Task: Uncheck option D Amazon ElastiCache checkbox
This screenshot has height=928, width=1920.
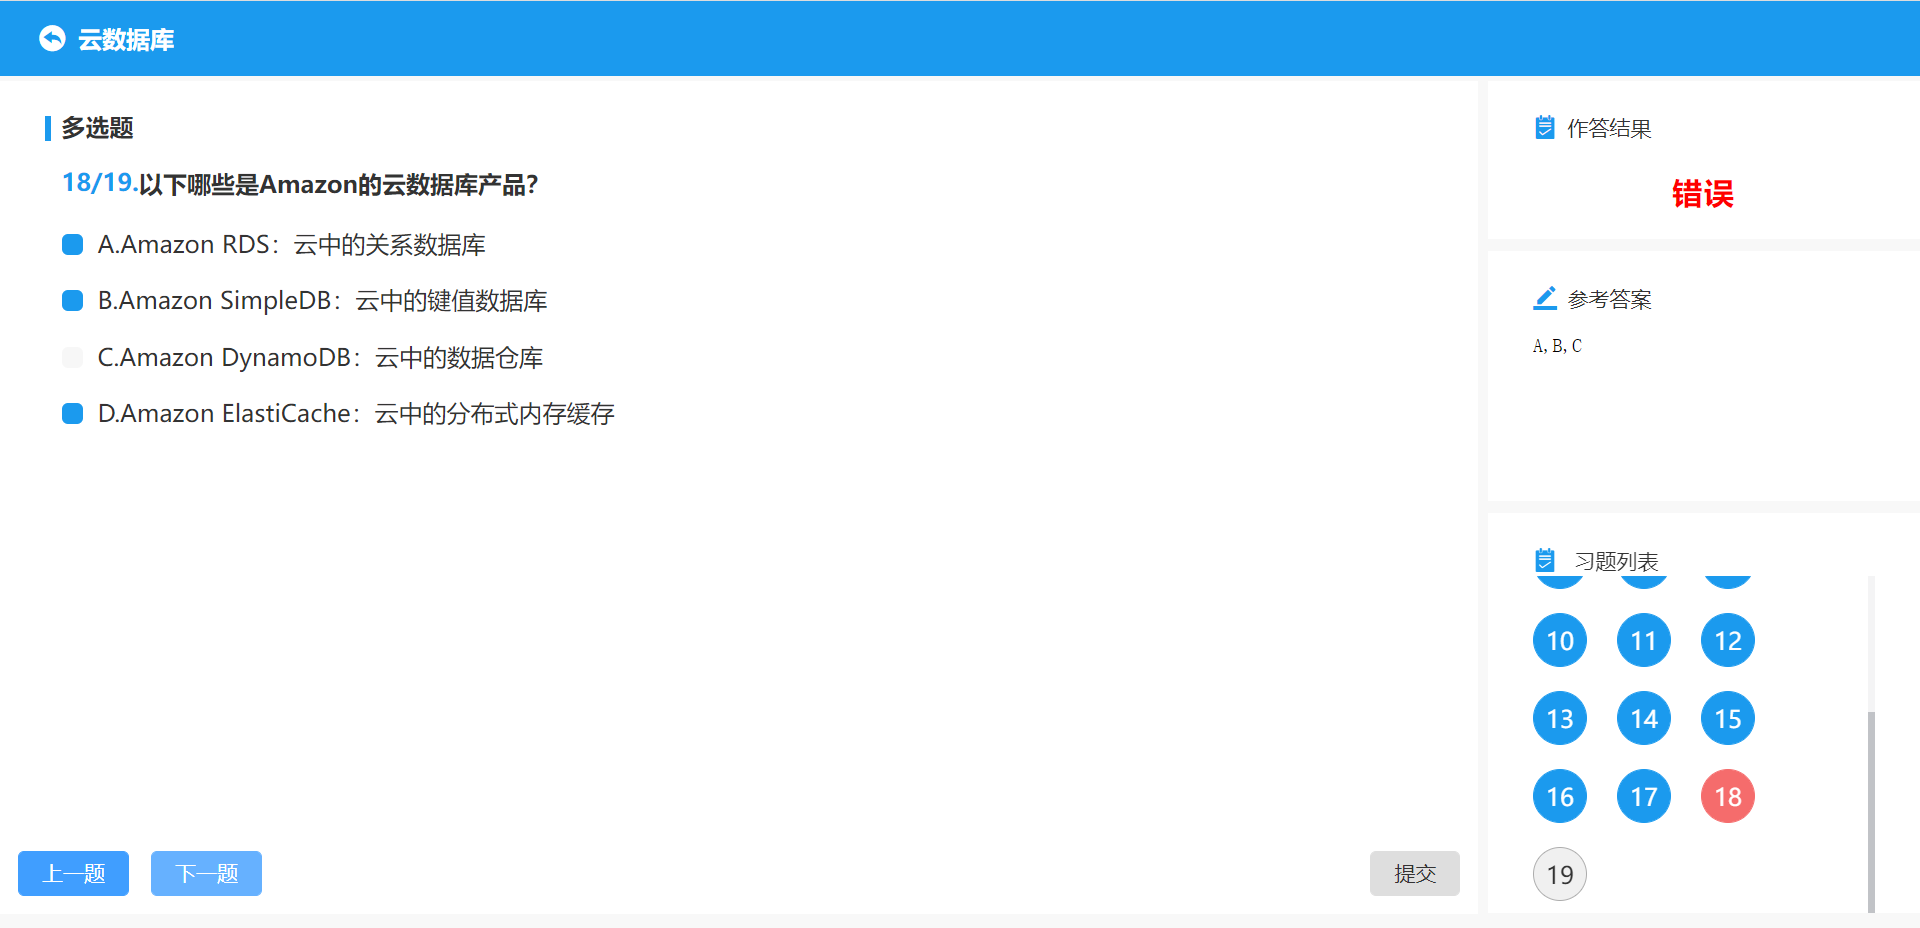Action: 72,413
